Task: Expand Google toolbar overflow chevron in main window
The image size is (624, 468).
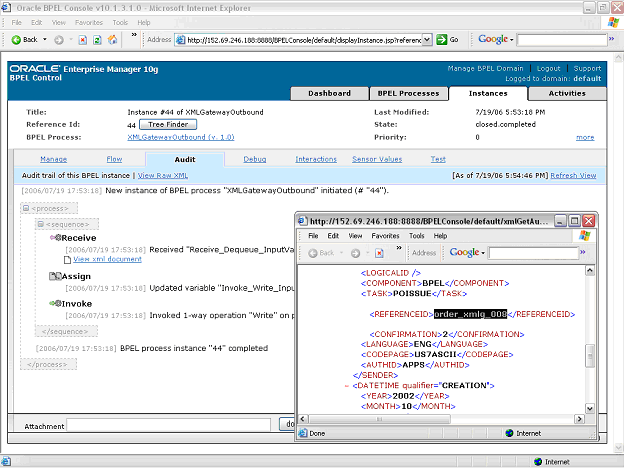Action: [612, 39]
